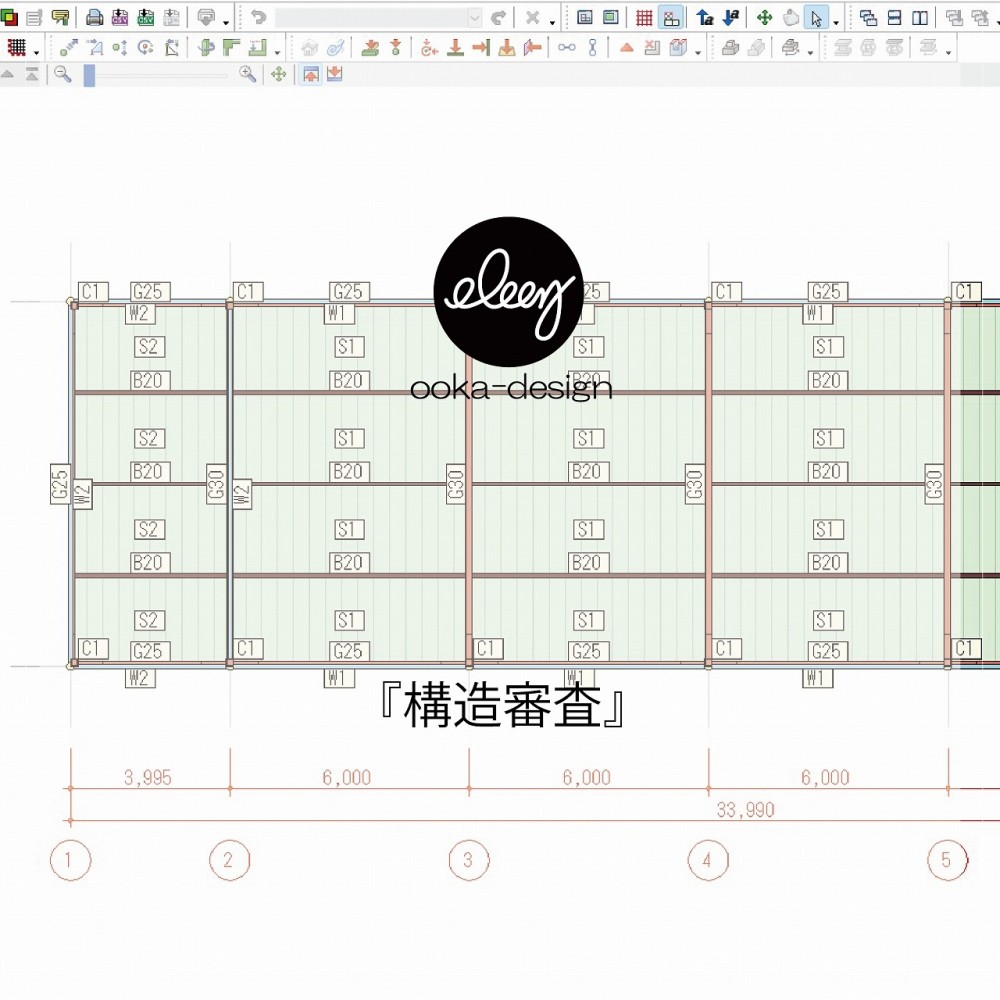Click the grey 3D block icon on second toolbar
The height and width of the screenshot is (1000, 1000).
730,48
